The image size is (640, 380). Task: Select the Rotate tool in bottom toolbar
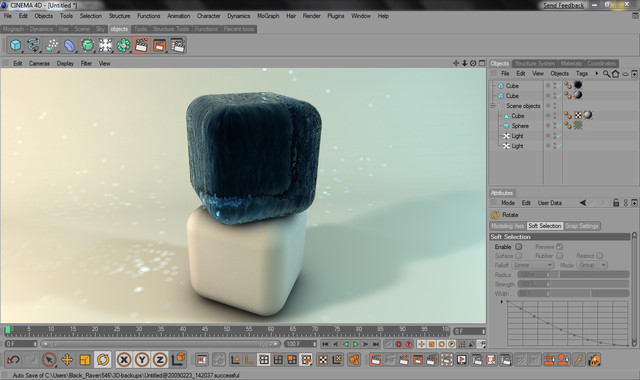pos(103,360)
